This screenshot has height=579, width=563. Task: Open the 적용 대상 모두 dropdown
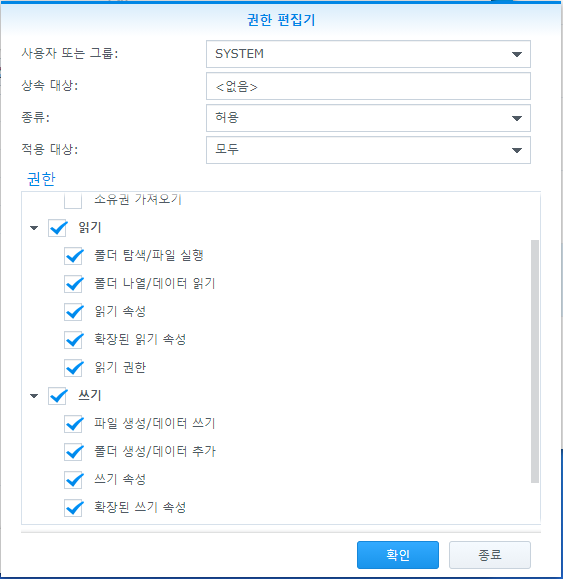(x=368, y=150)
